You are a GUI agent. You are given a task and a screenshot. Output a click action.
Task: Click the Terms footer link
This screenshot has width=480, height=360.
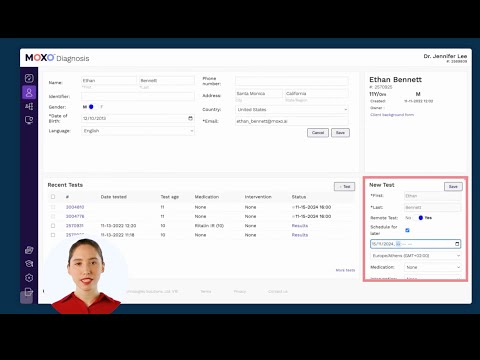[206, 291]
